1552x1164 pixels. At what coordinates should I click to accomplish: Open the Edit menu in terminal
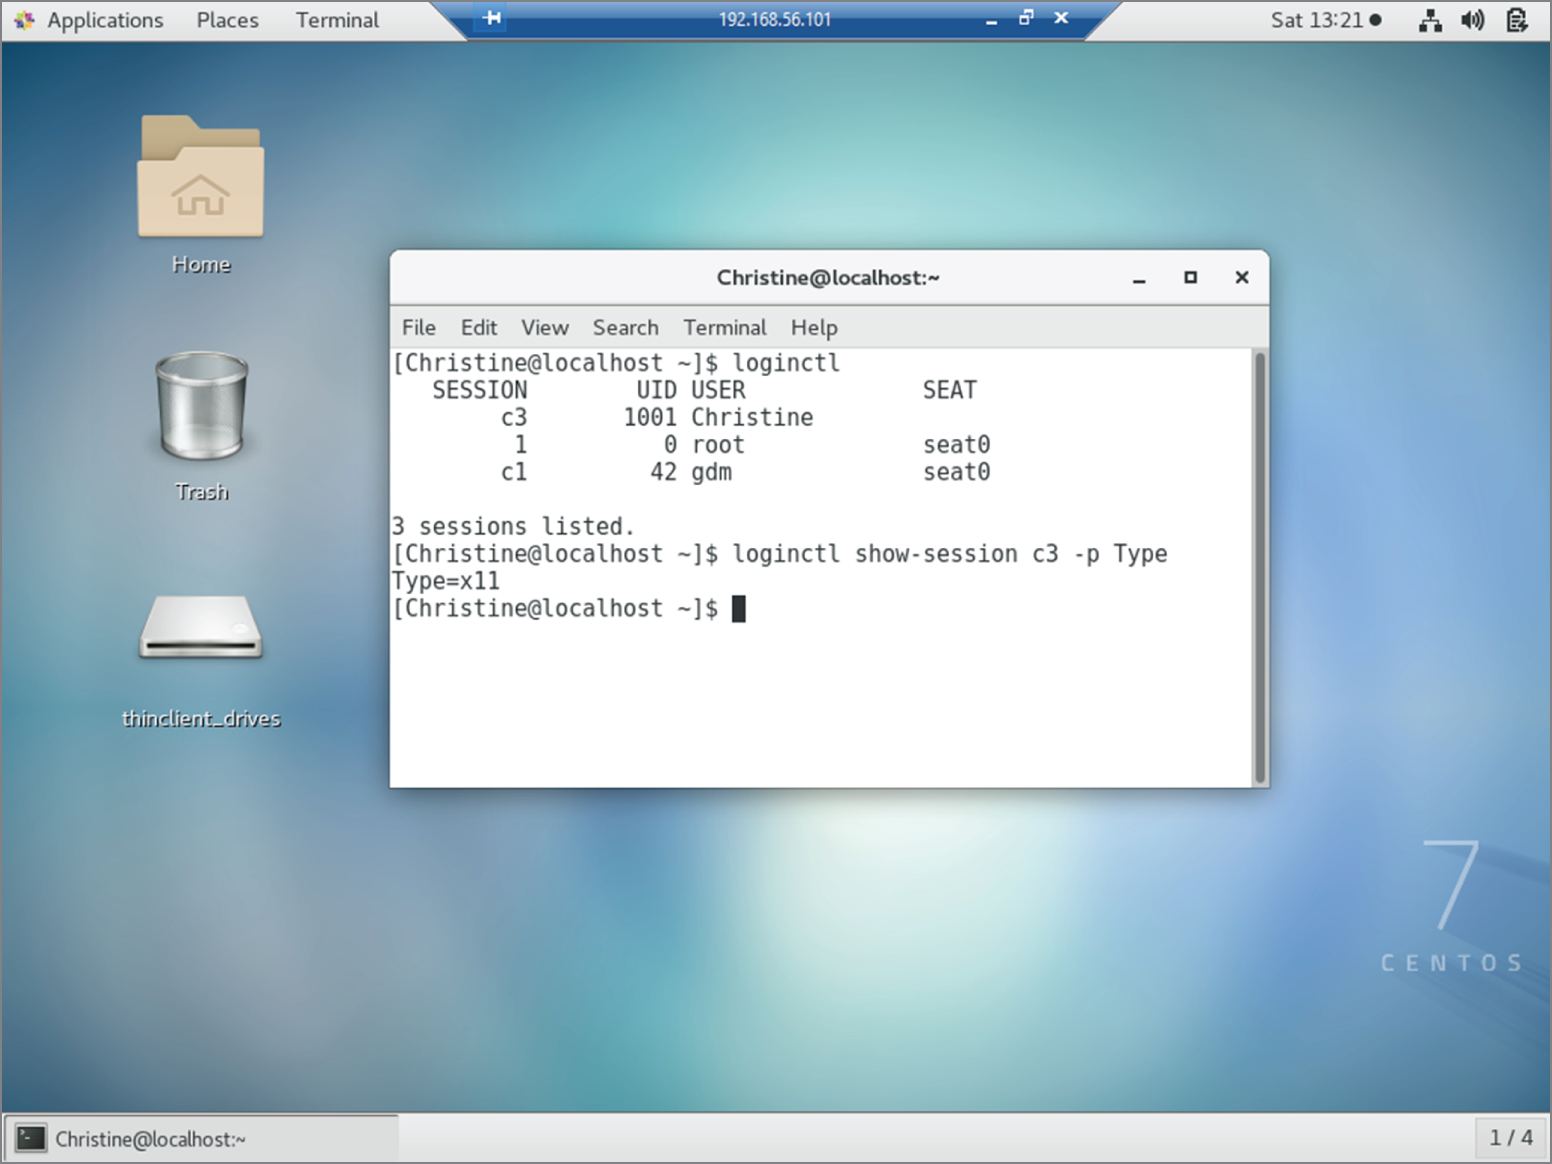(479, 328)
